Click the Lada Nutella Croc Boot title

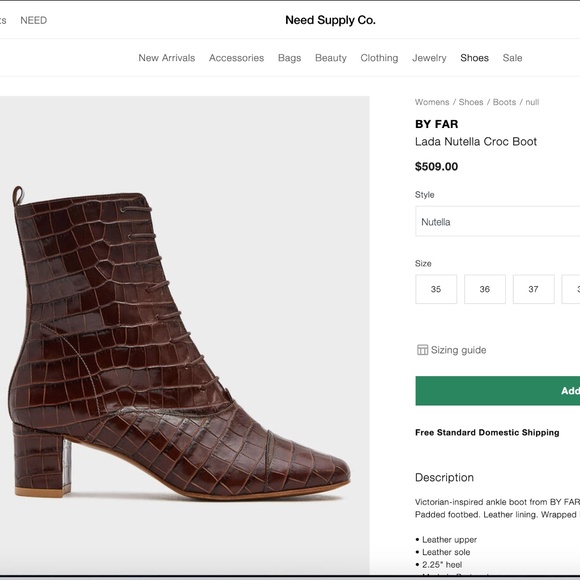[x=476, y=142]
